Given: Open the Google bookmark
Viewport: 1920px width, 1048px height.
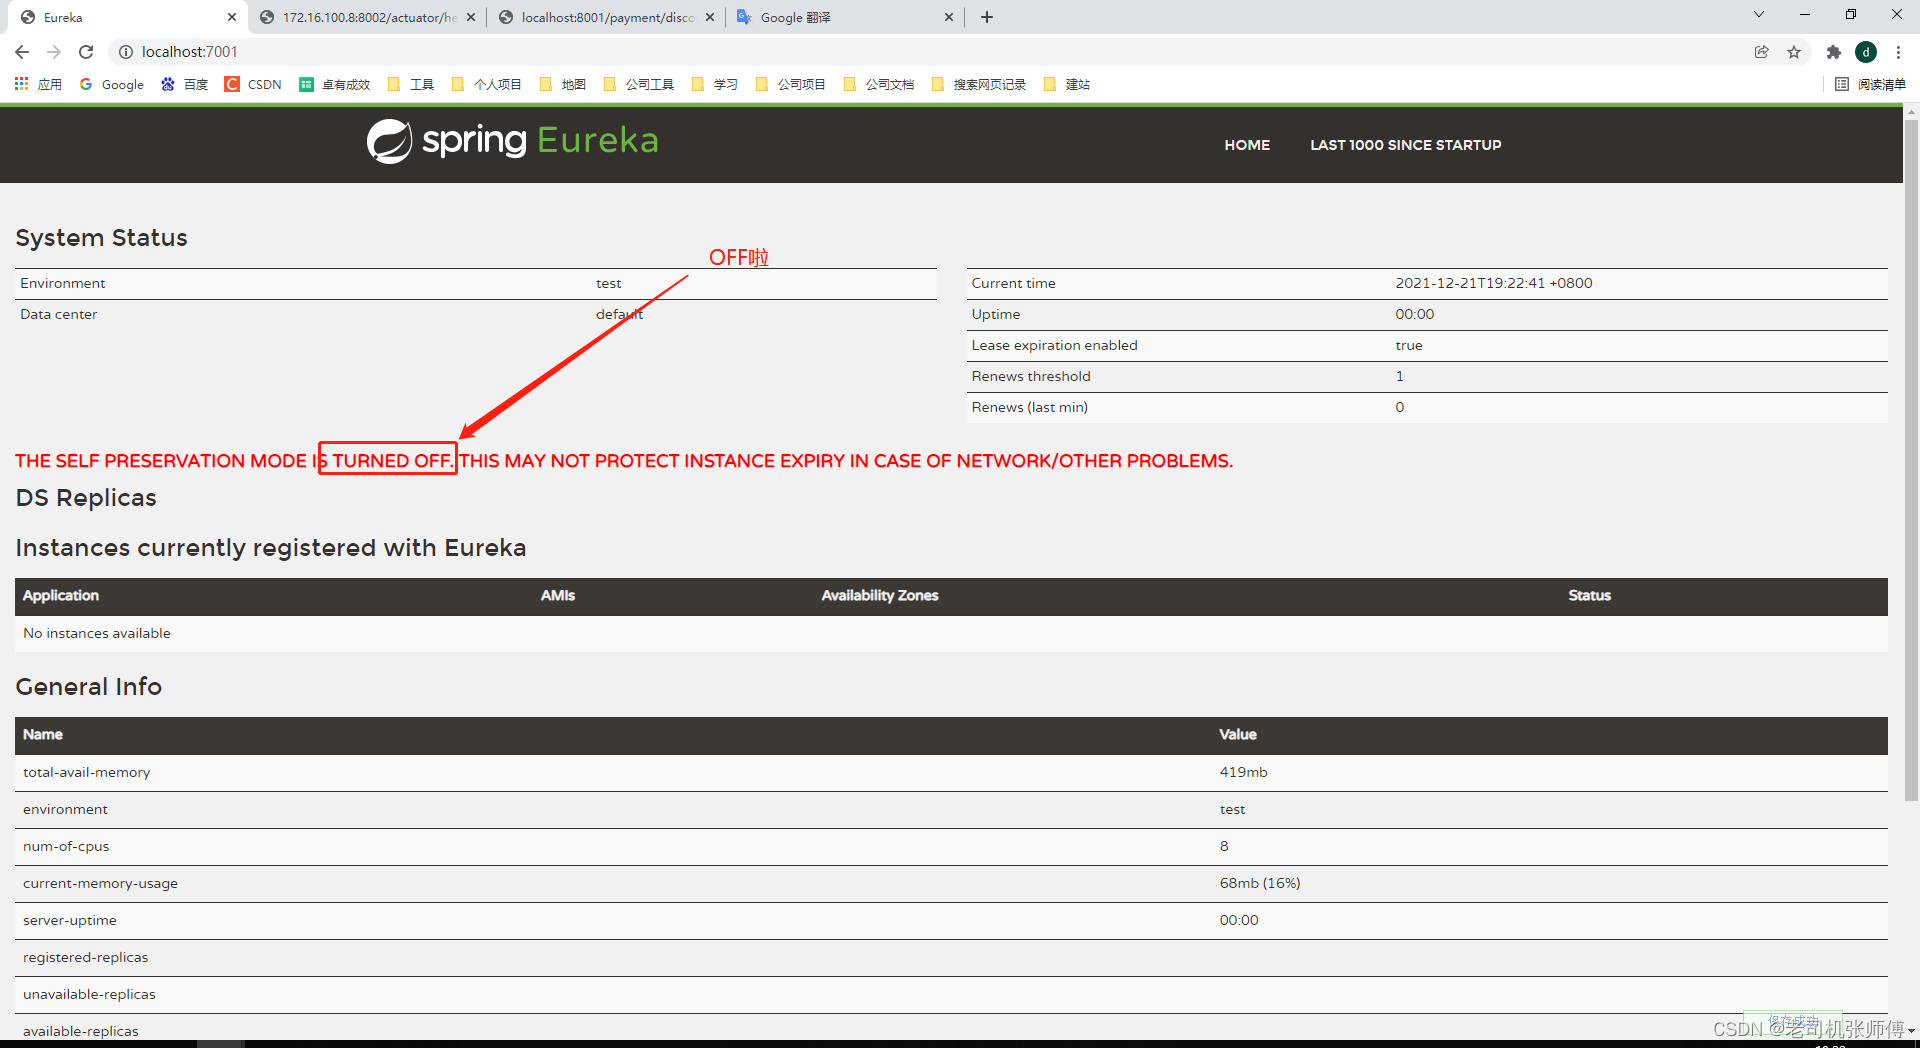Looking at the screenshot, I should click(x=112, y=84).
